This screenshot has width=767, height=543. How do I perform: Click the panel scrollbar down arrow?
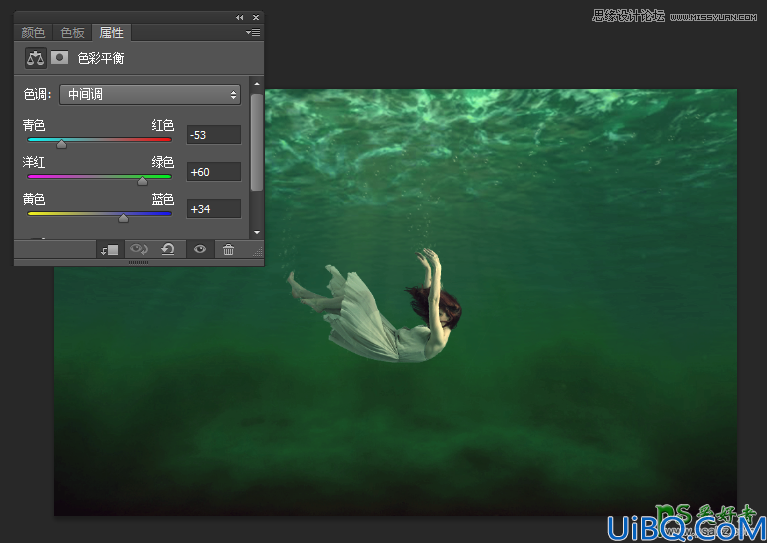(257, 232)
